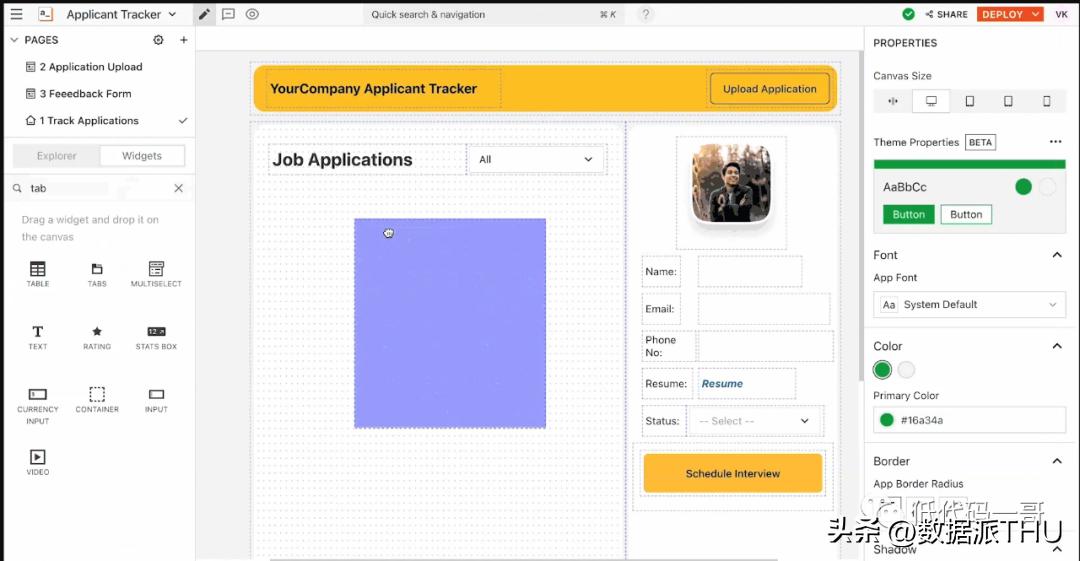Select the green primary color circle
This screenshot has width=1080, height=561.
(882, 369)
